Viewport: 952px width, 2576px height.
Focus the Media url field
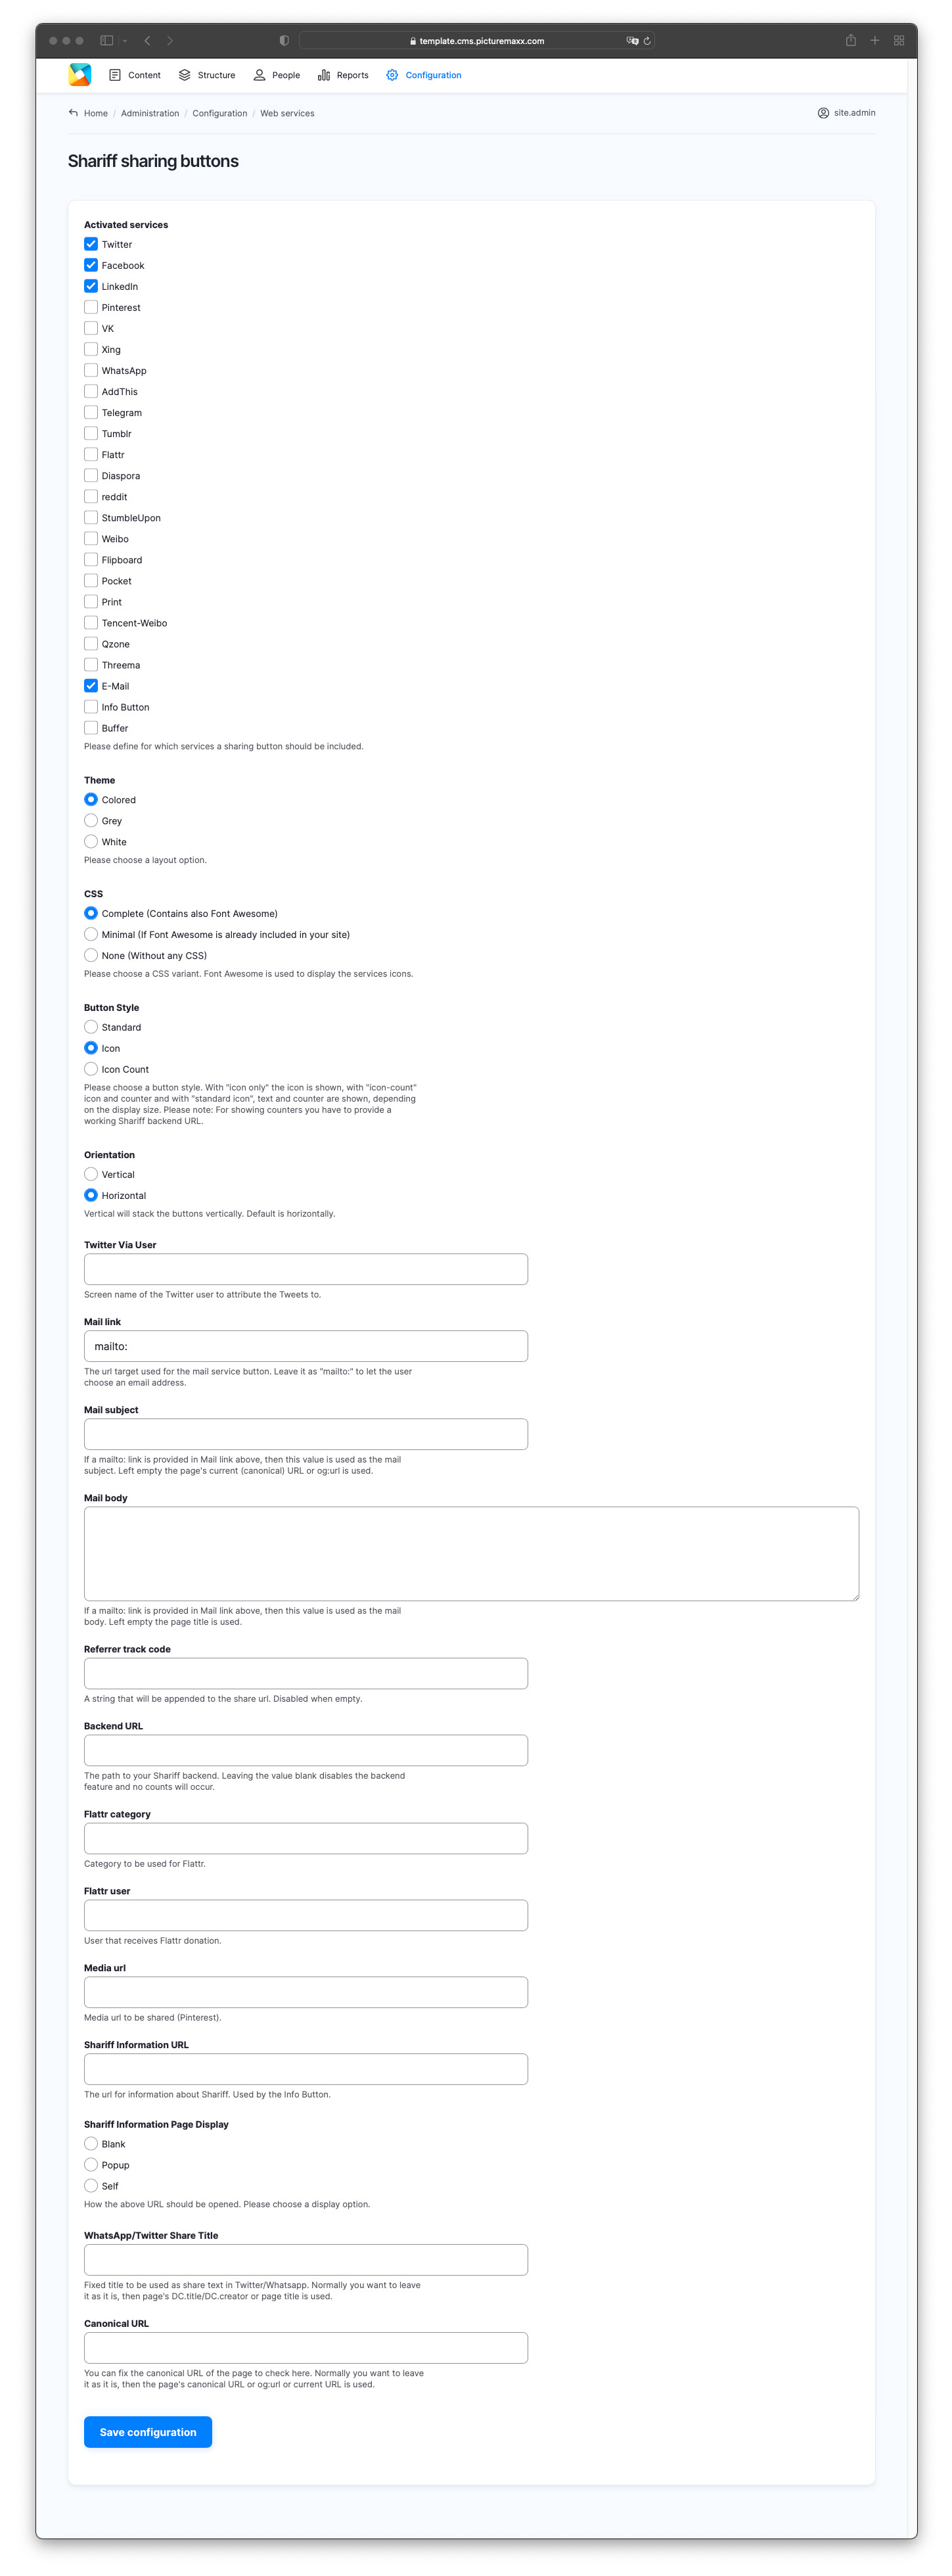click(x=306, y=1993)
